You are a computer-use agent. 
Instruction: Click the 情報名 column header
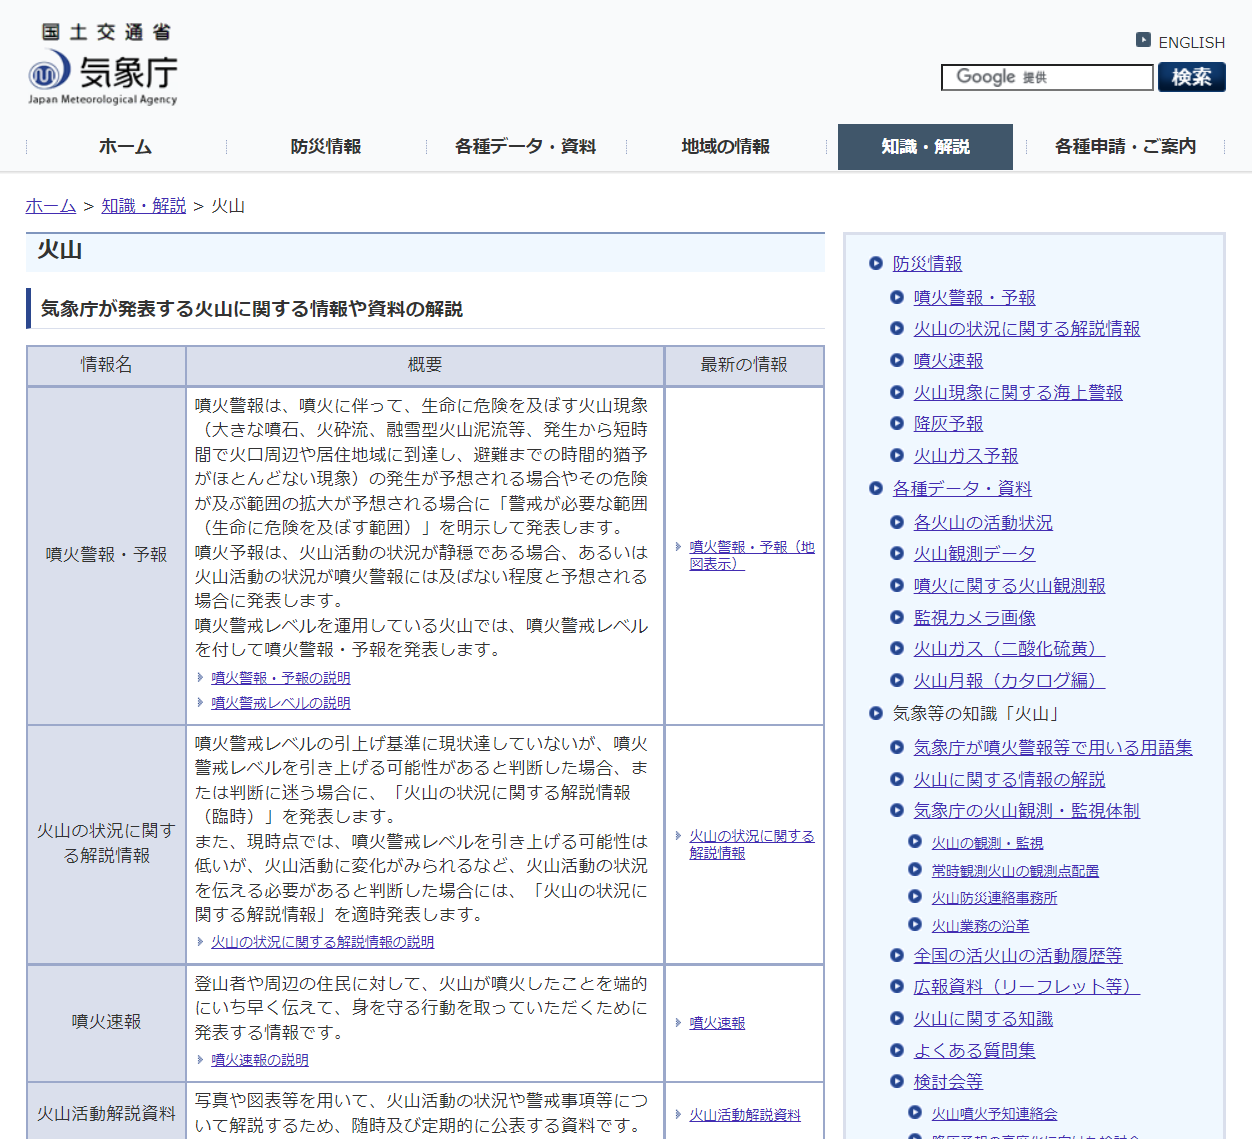point(106,366)
